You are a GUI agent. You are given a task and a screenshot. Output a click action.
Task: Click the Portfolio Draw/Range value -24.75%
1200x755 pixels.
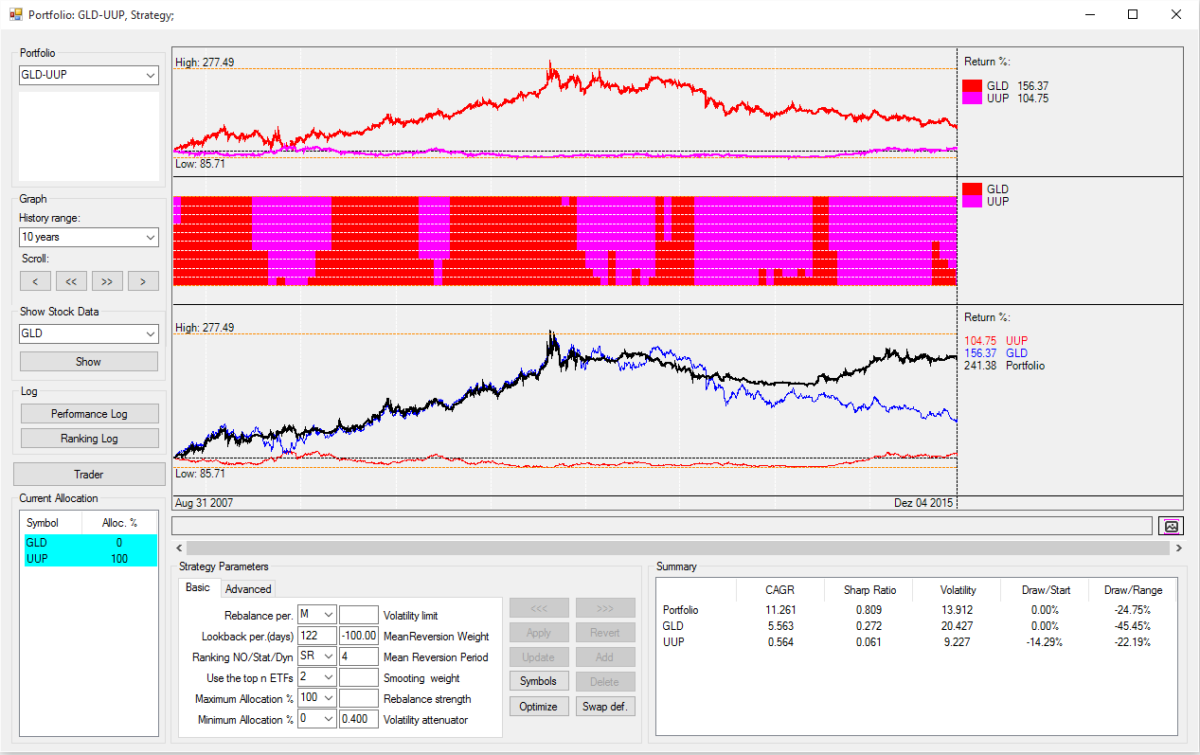(1133, 610)
